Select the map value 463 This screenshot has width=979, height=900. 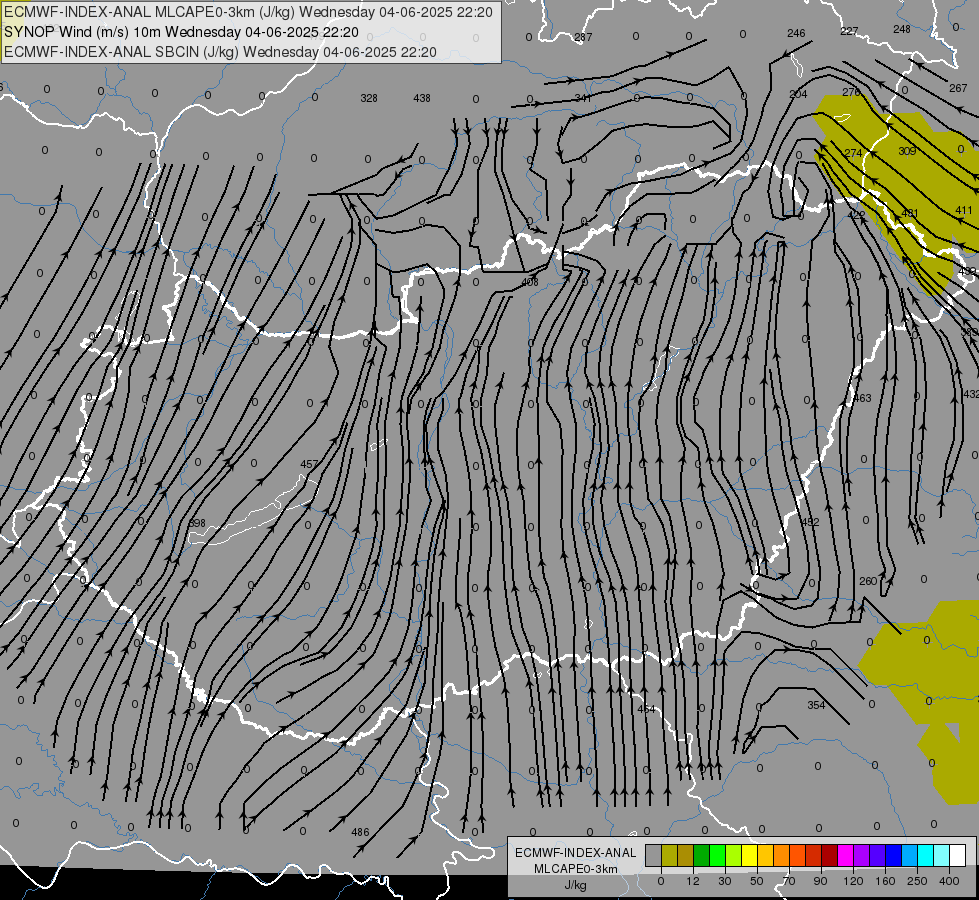click(x=862, y=398)
